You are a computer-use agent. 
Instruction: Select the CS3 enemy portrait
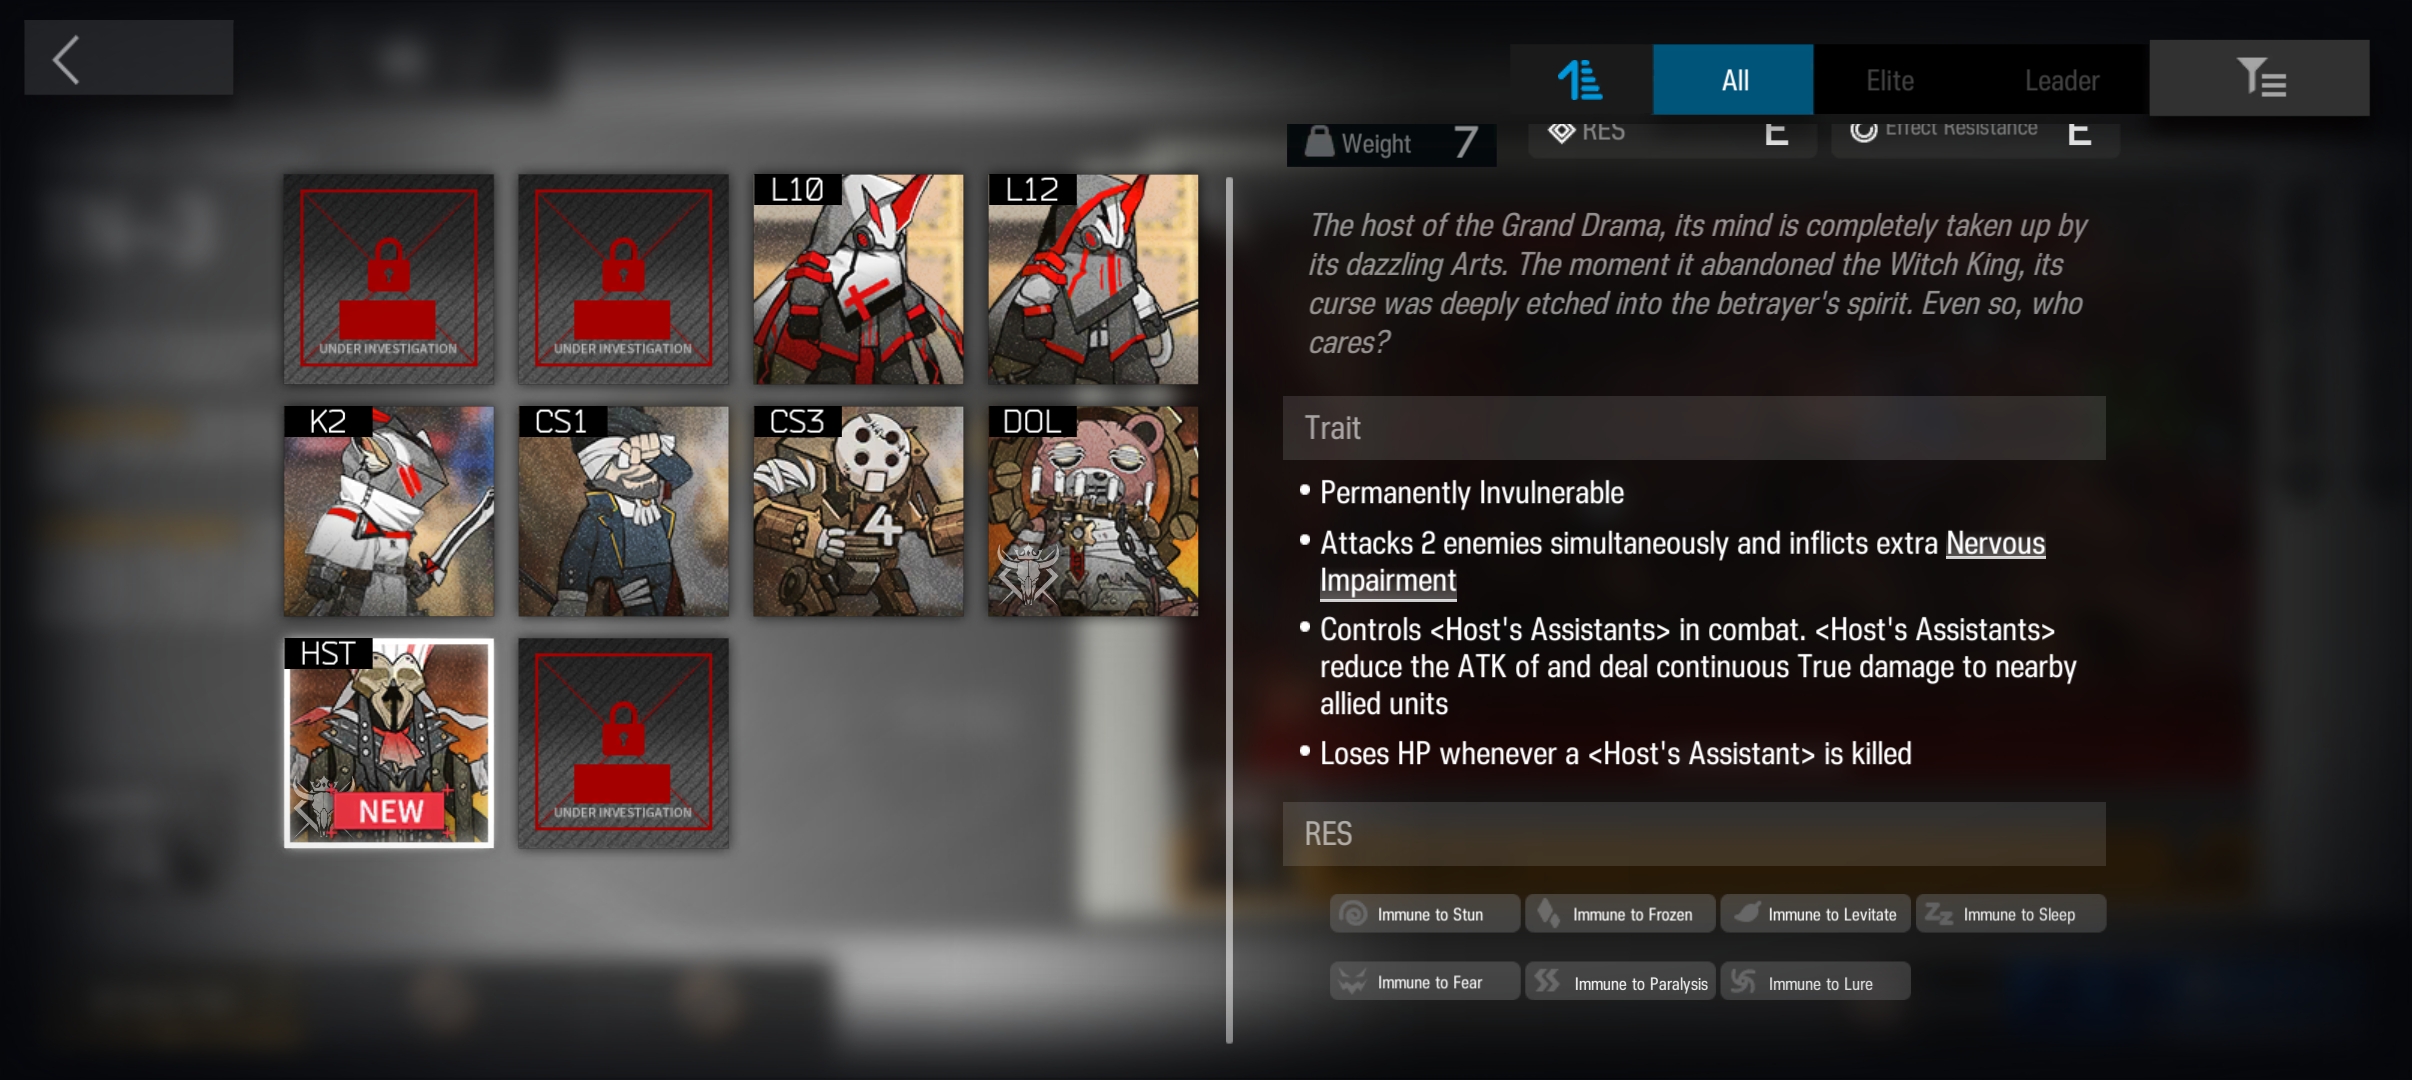point(858,511)
